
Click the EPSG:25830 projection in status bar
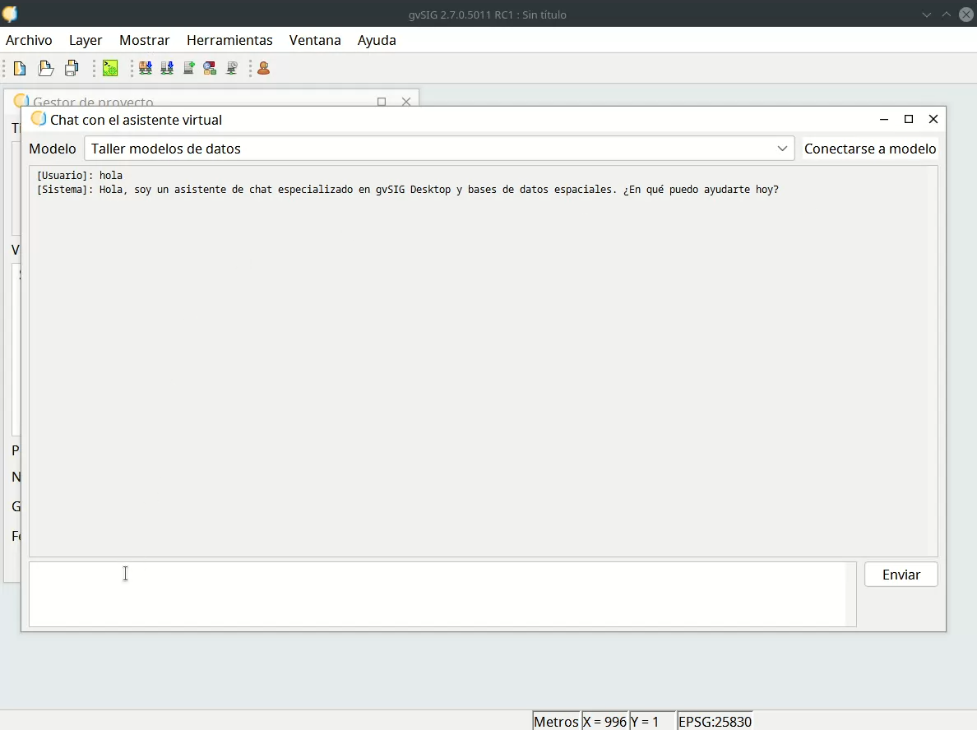[x=715, y=721]
